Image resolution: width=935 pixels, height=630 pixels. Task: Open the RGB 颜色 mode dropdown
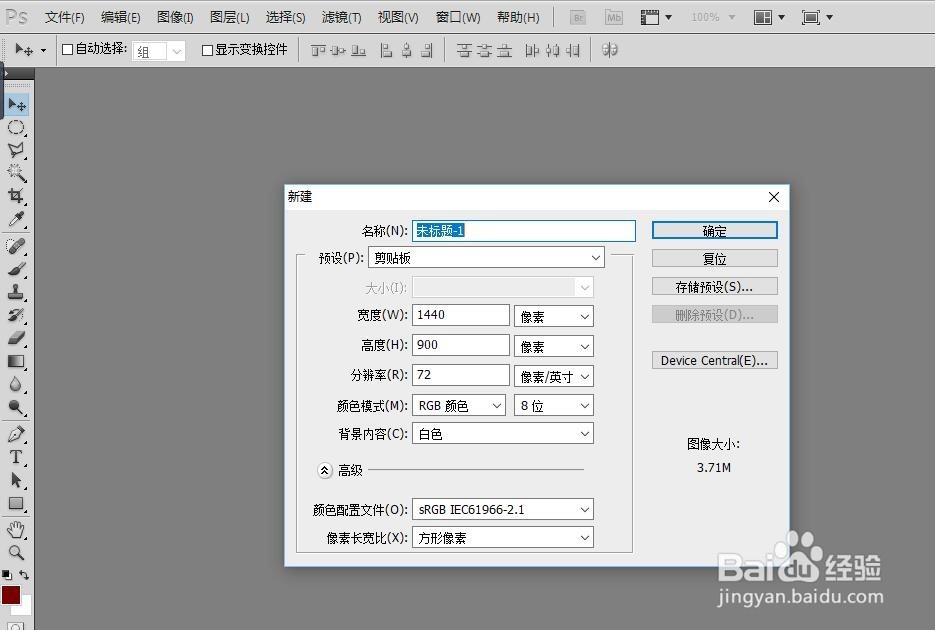pos(459,405)
